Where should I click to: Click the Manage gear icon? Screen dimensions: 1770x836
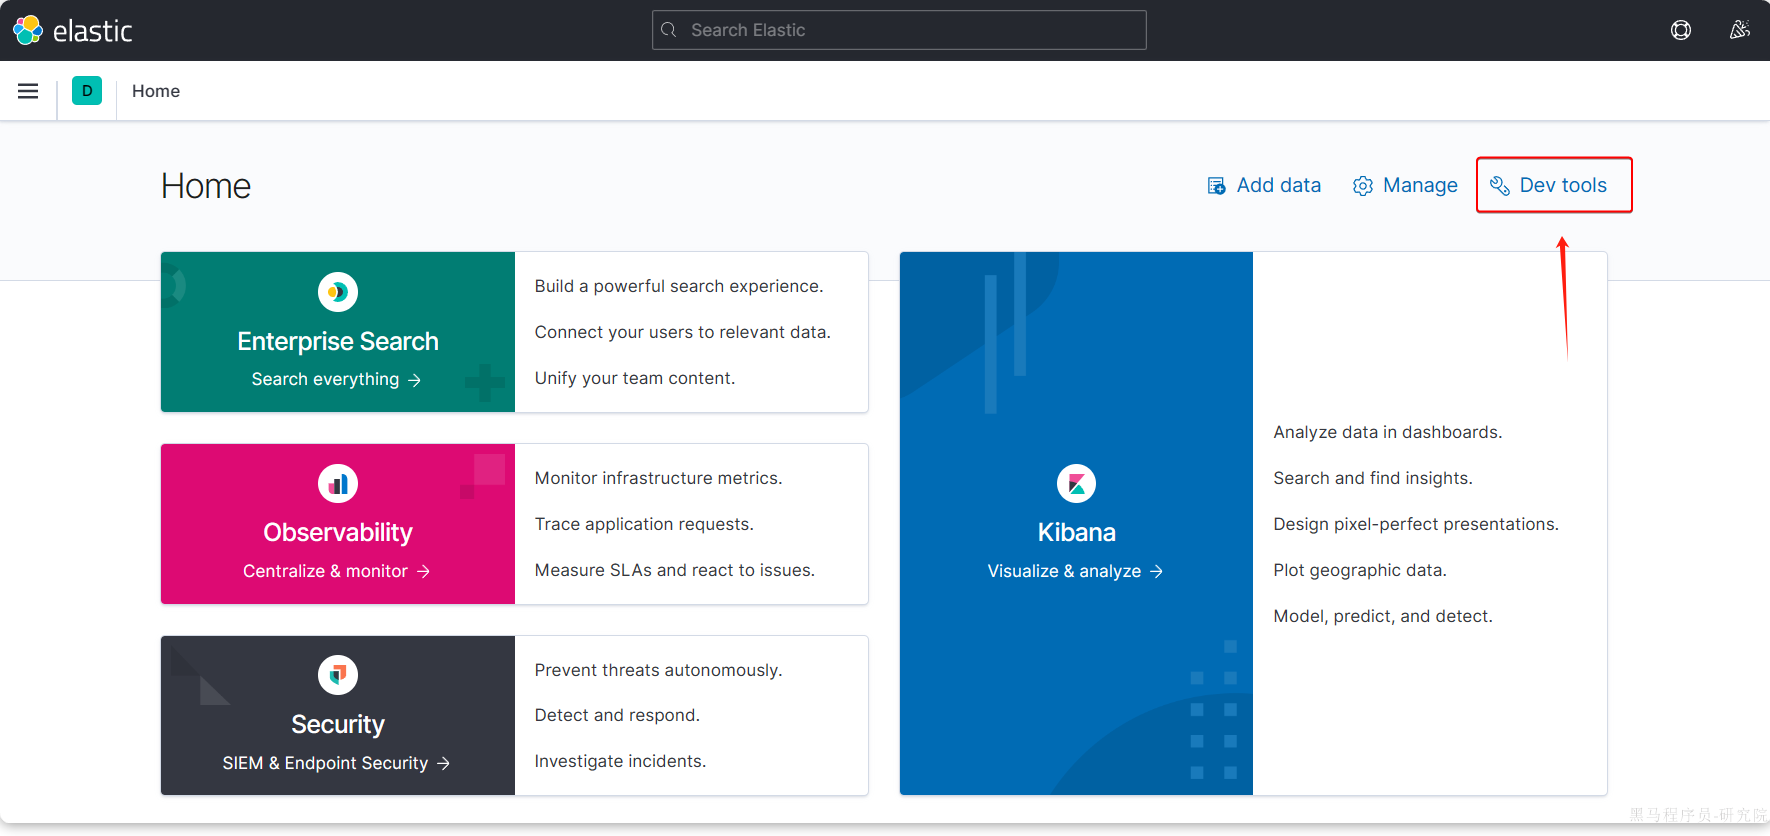pos(1363,186)
